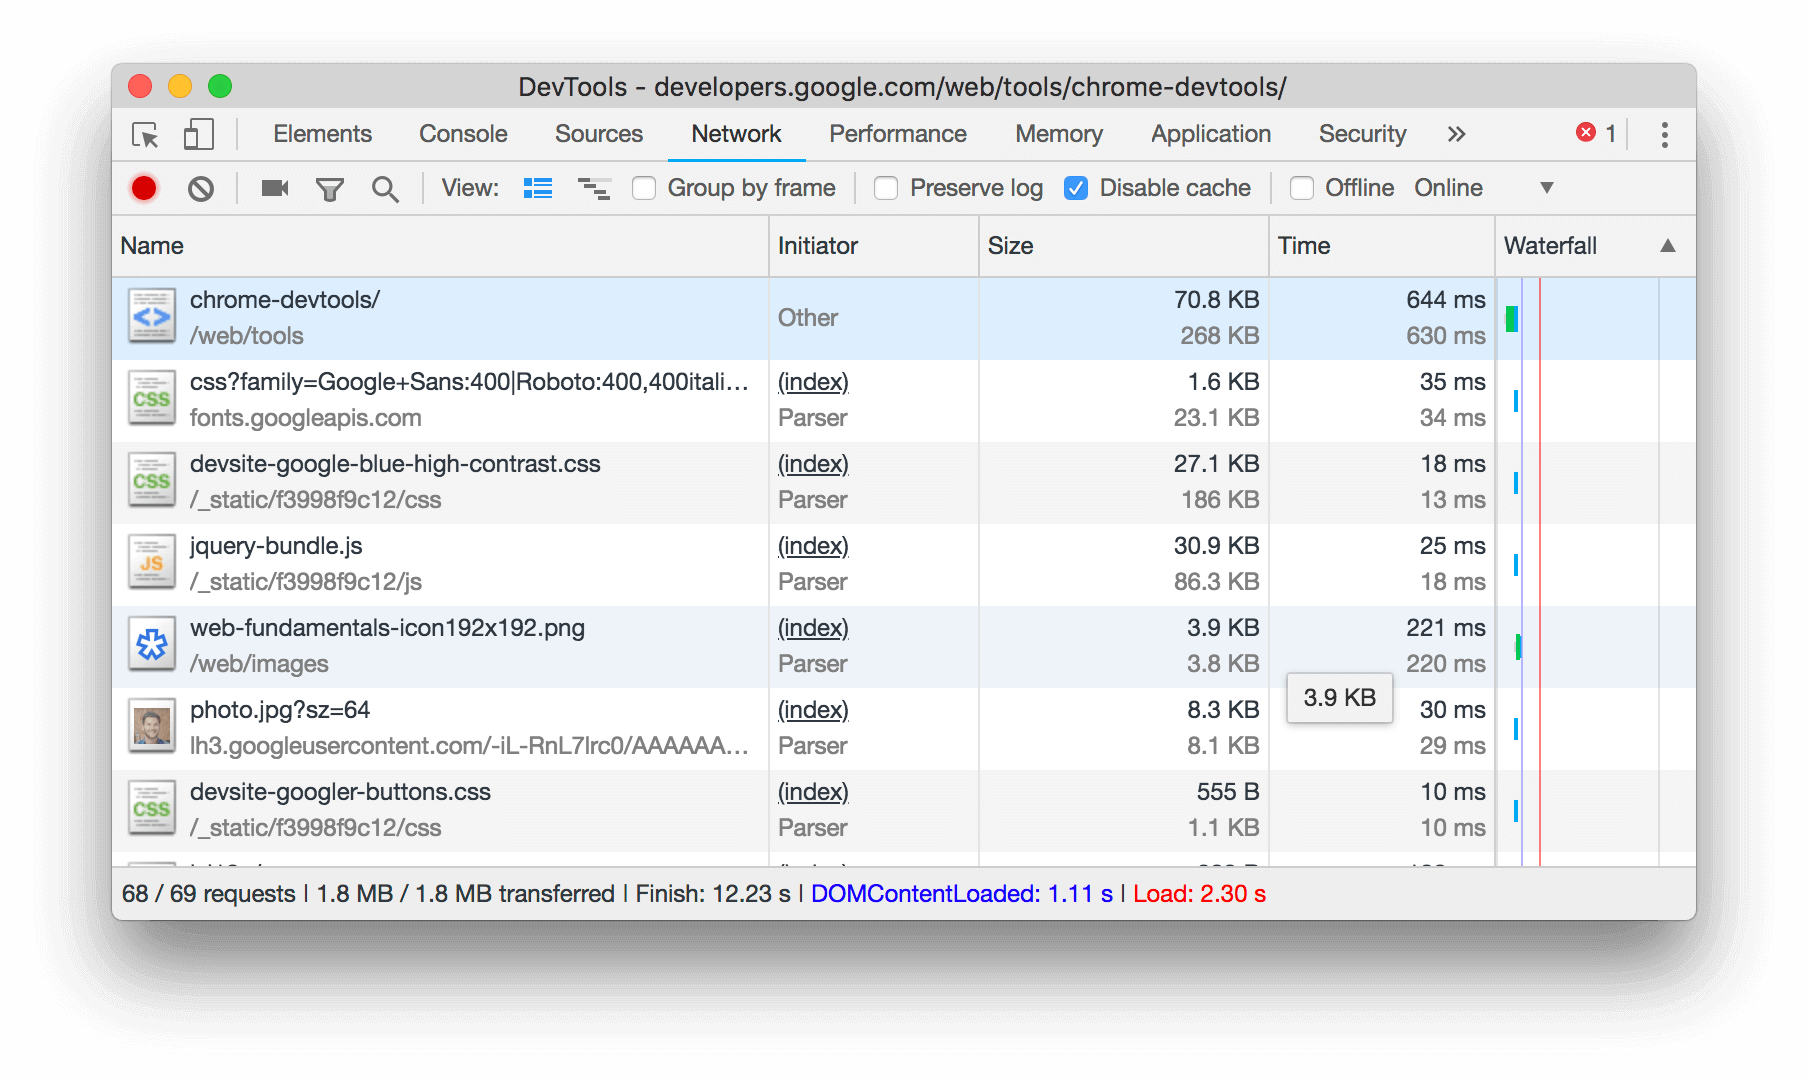Click the 70.8 KB size cell

point(1216,300)
